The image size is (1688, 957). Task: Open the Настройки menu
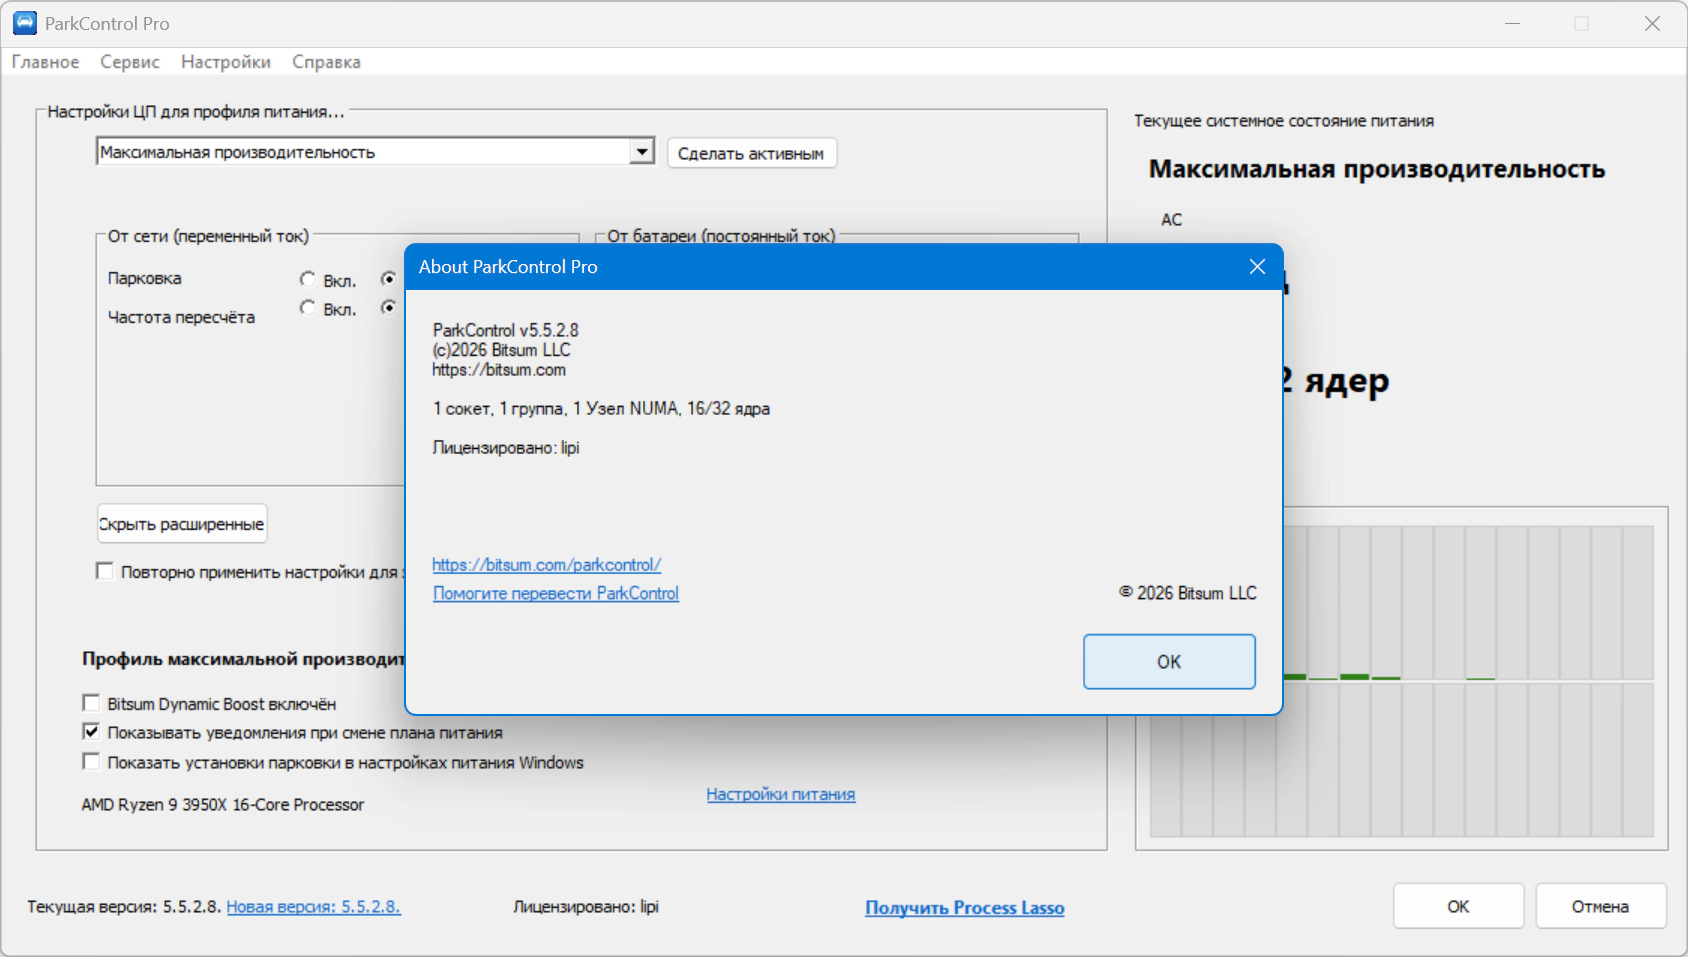(226, 62)
